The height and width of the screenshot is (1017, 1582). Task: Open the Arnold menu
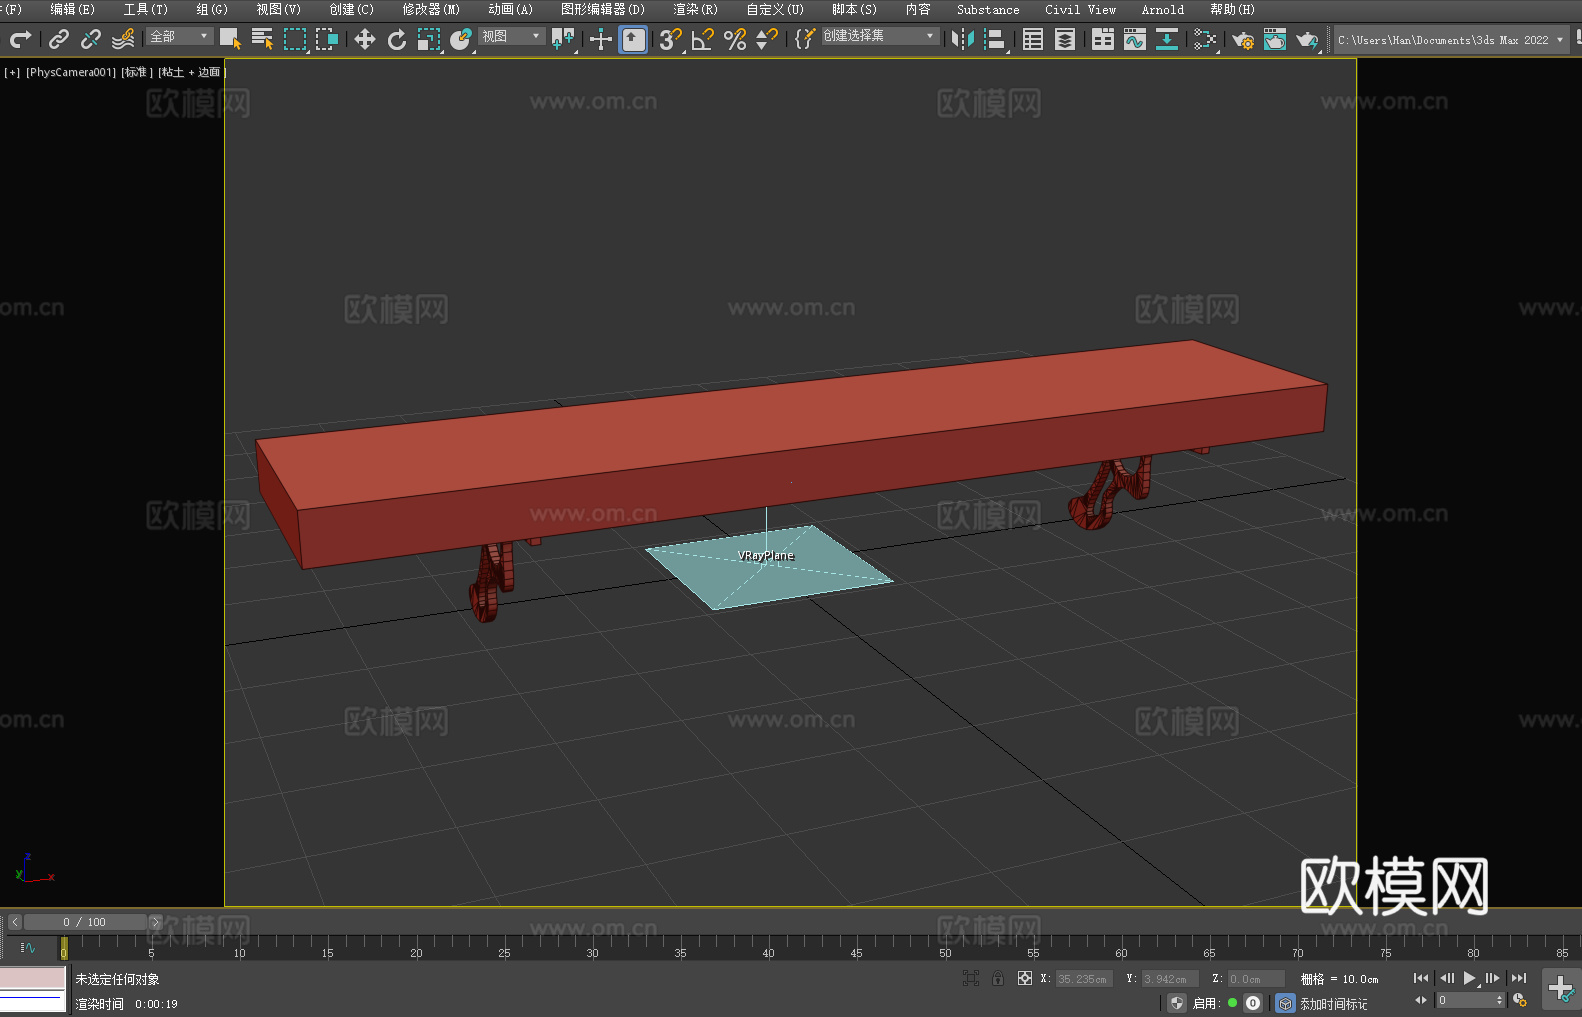[x=1163, y=9]
